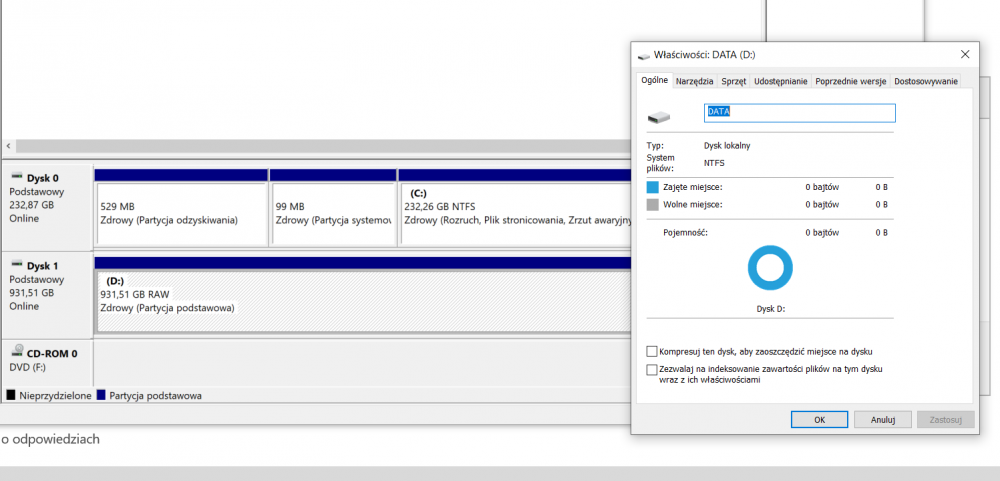
Task: Open the Sprzęt tab
Action: (733, 81)
